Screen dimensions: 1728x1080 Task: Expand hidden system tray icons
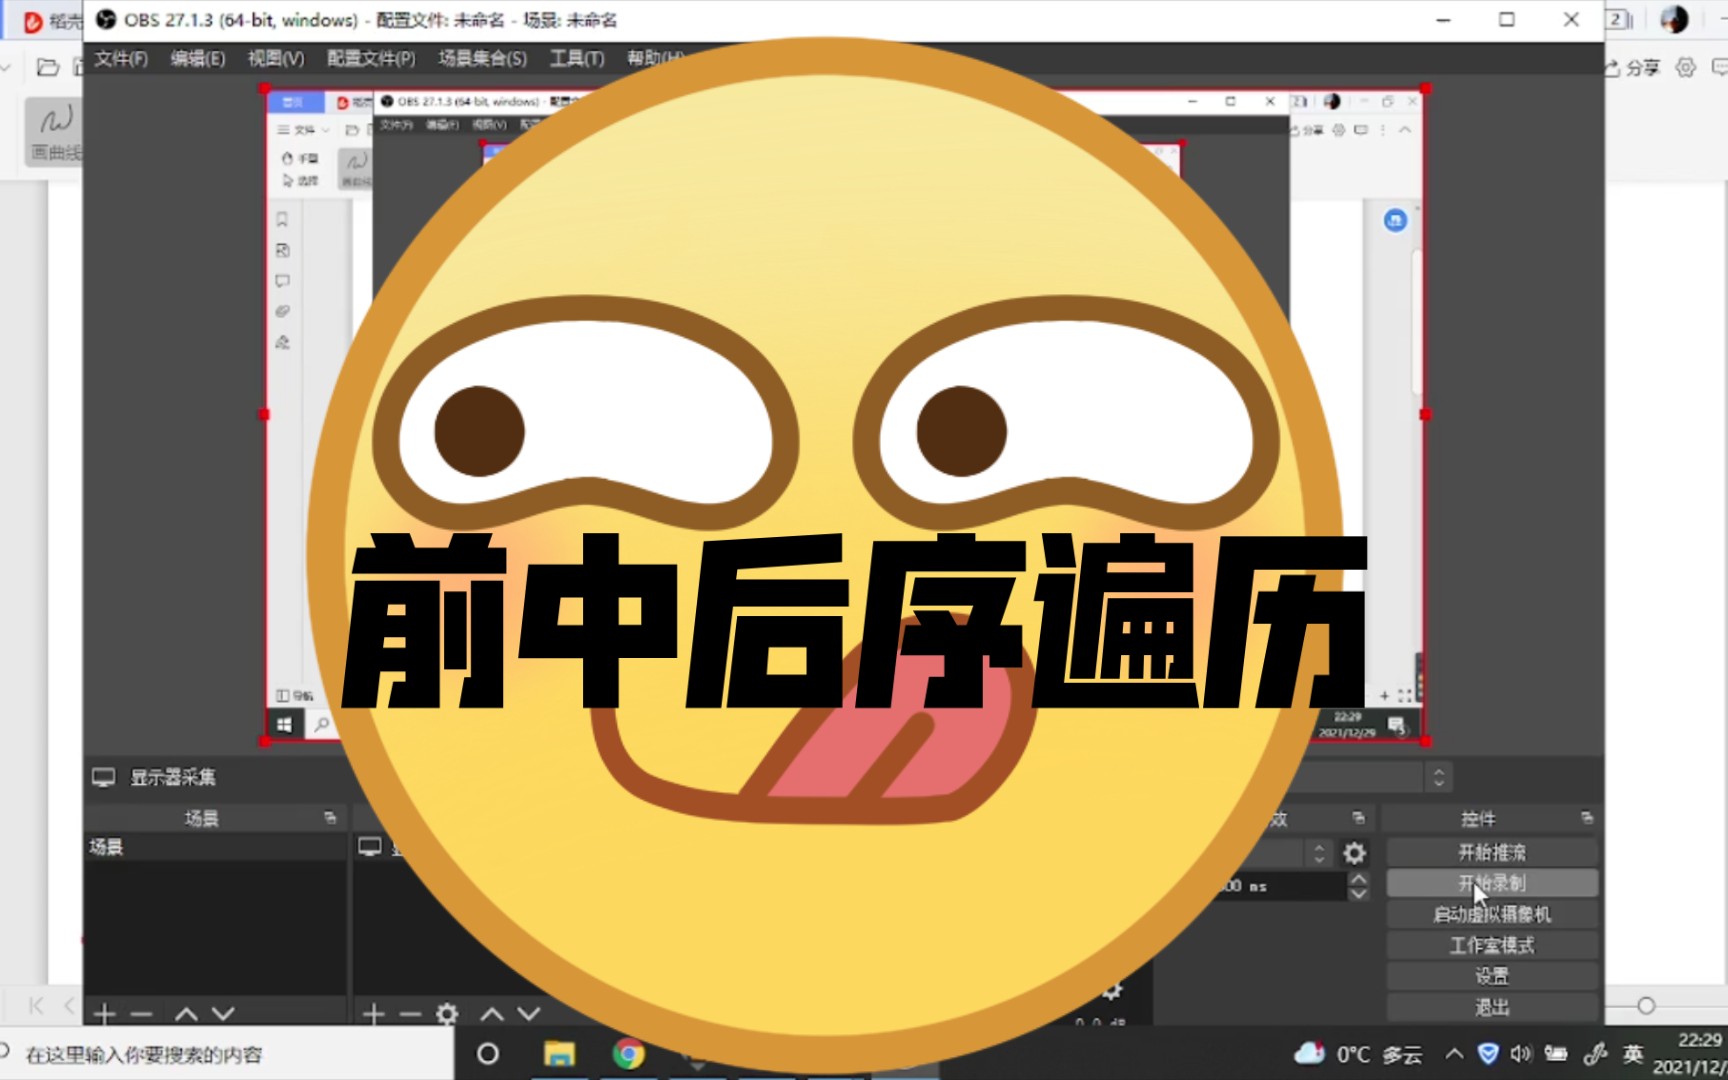click(1454, 1054)
